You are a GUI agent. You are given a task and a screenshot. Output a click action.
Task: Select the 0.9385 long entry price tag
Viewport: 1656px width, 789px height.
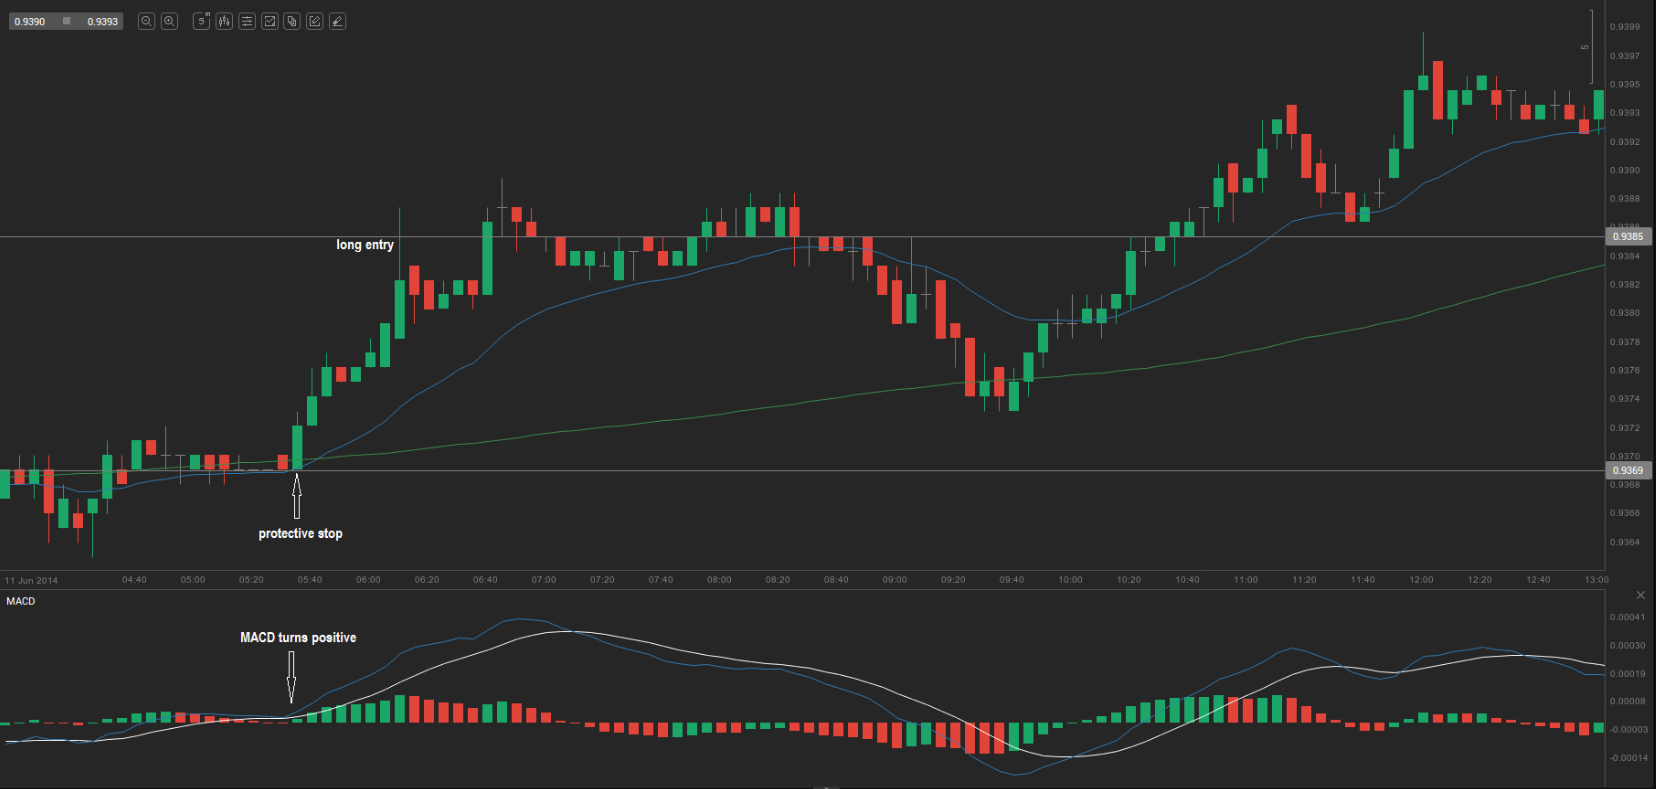(1628, 237)
